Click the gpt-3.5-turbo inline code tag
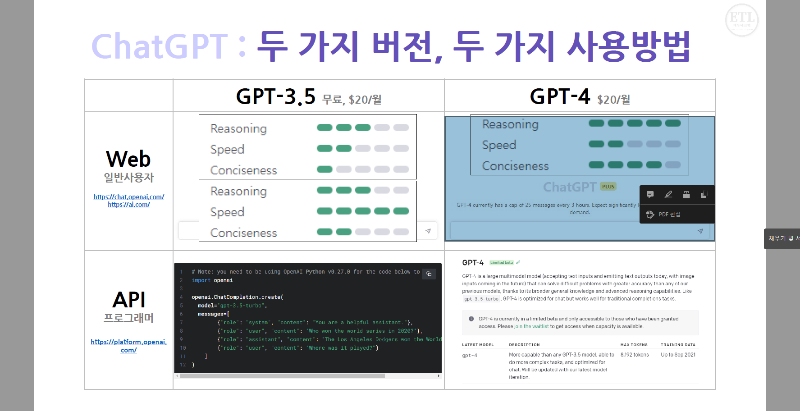 pos(482,300)
